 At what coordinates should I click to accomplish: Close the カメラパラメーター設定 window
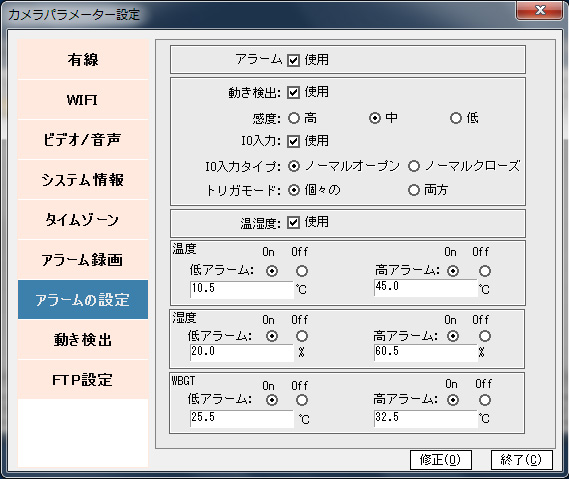540,10
